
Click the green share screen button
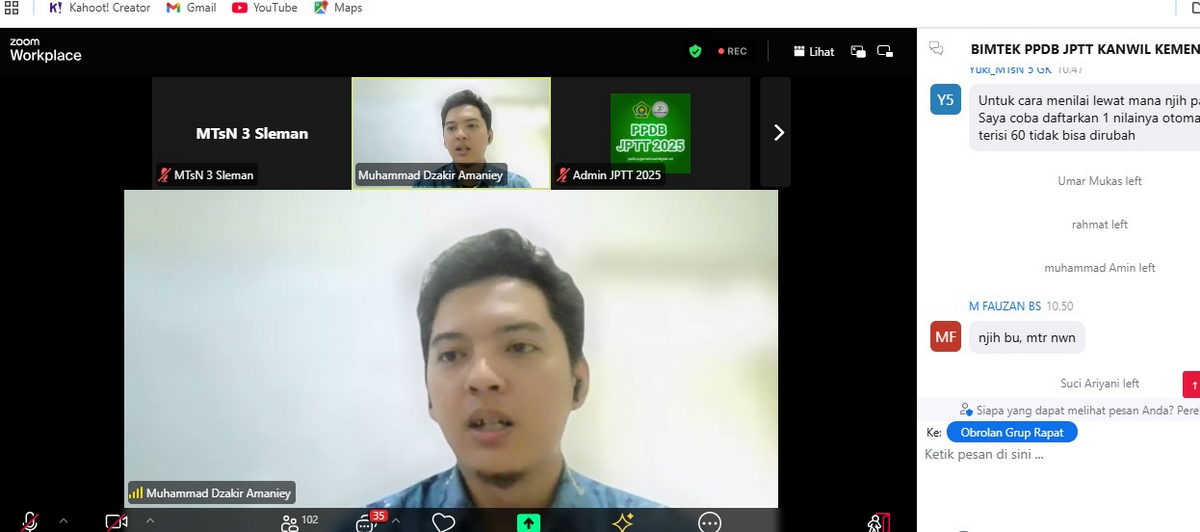[528, 522]
